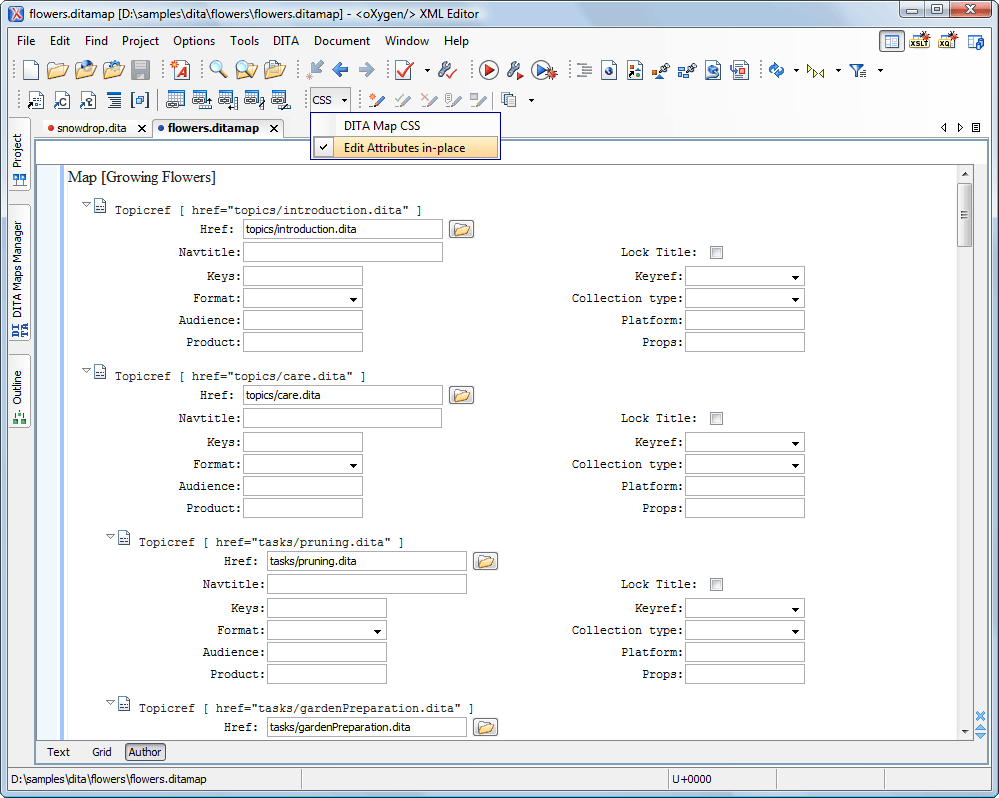The width and height of the screenshot is (999, 798).
Task: Open Format dropdown for pruning.dita topicref
Action: (x=378, y=631)
